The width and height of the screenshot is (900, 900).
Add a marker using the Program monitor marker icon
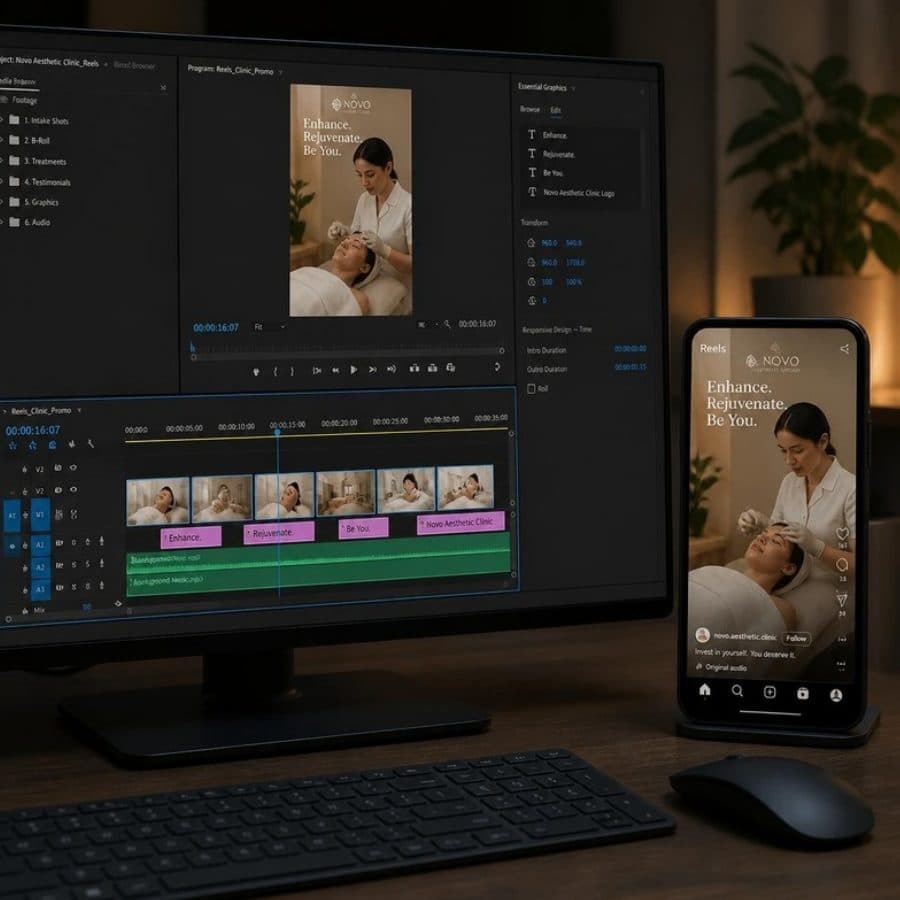pos(256,372)
